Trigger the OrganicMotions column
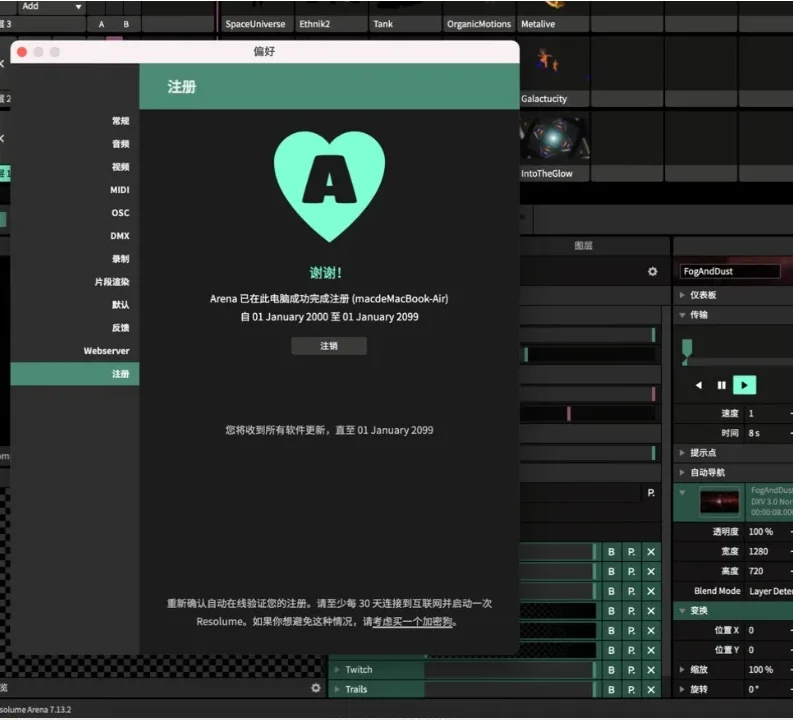793x720 pixels. click(x=478, y=24)
